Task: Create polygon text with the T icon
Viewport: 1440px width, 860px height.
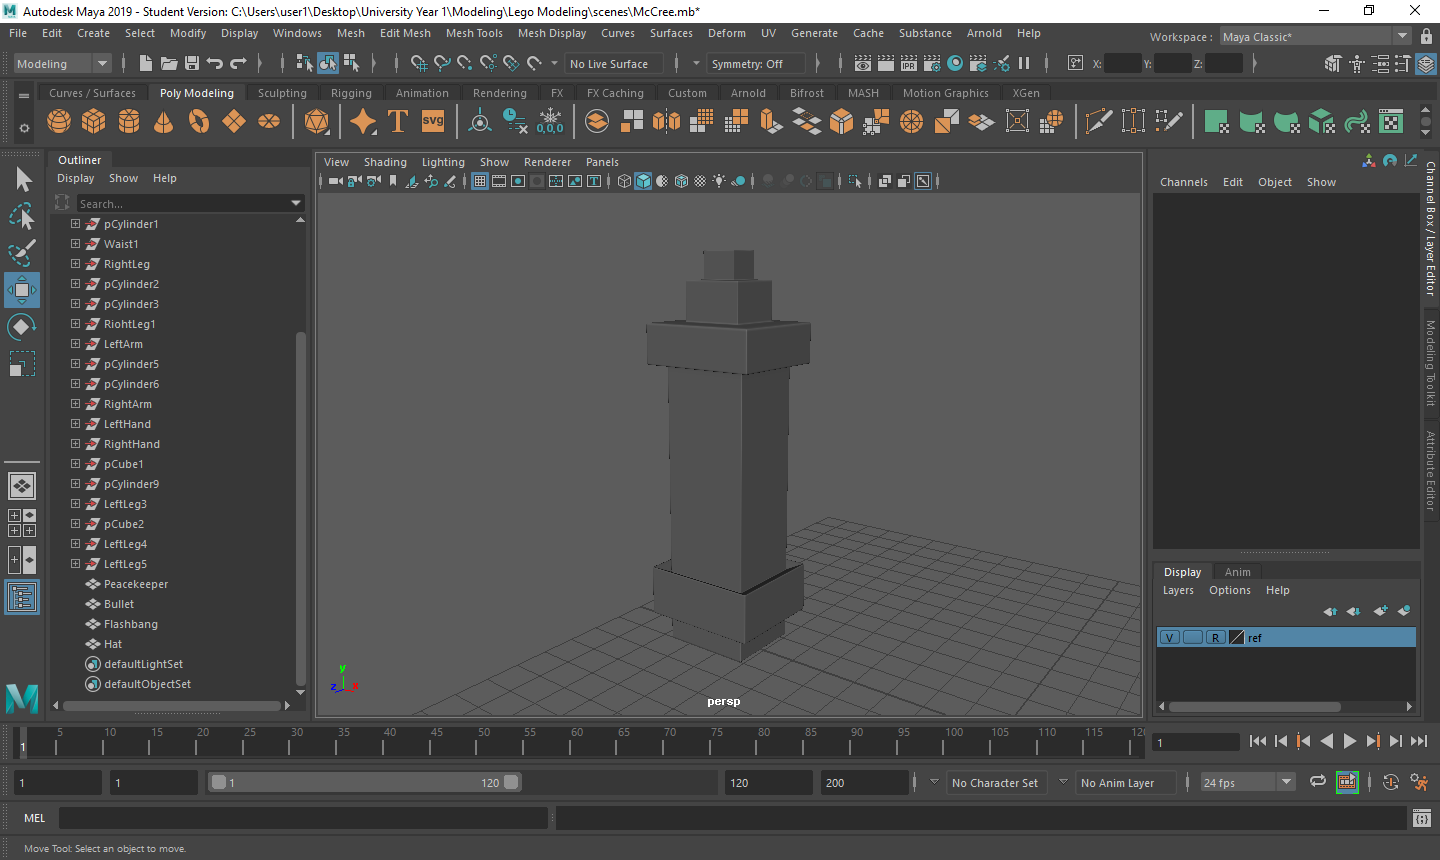Action: 397,122
